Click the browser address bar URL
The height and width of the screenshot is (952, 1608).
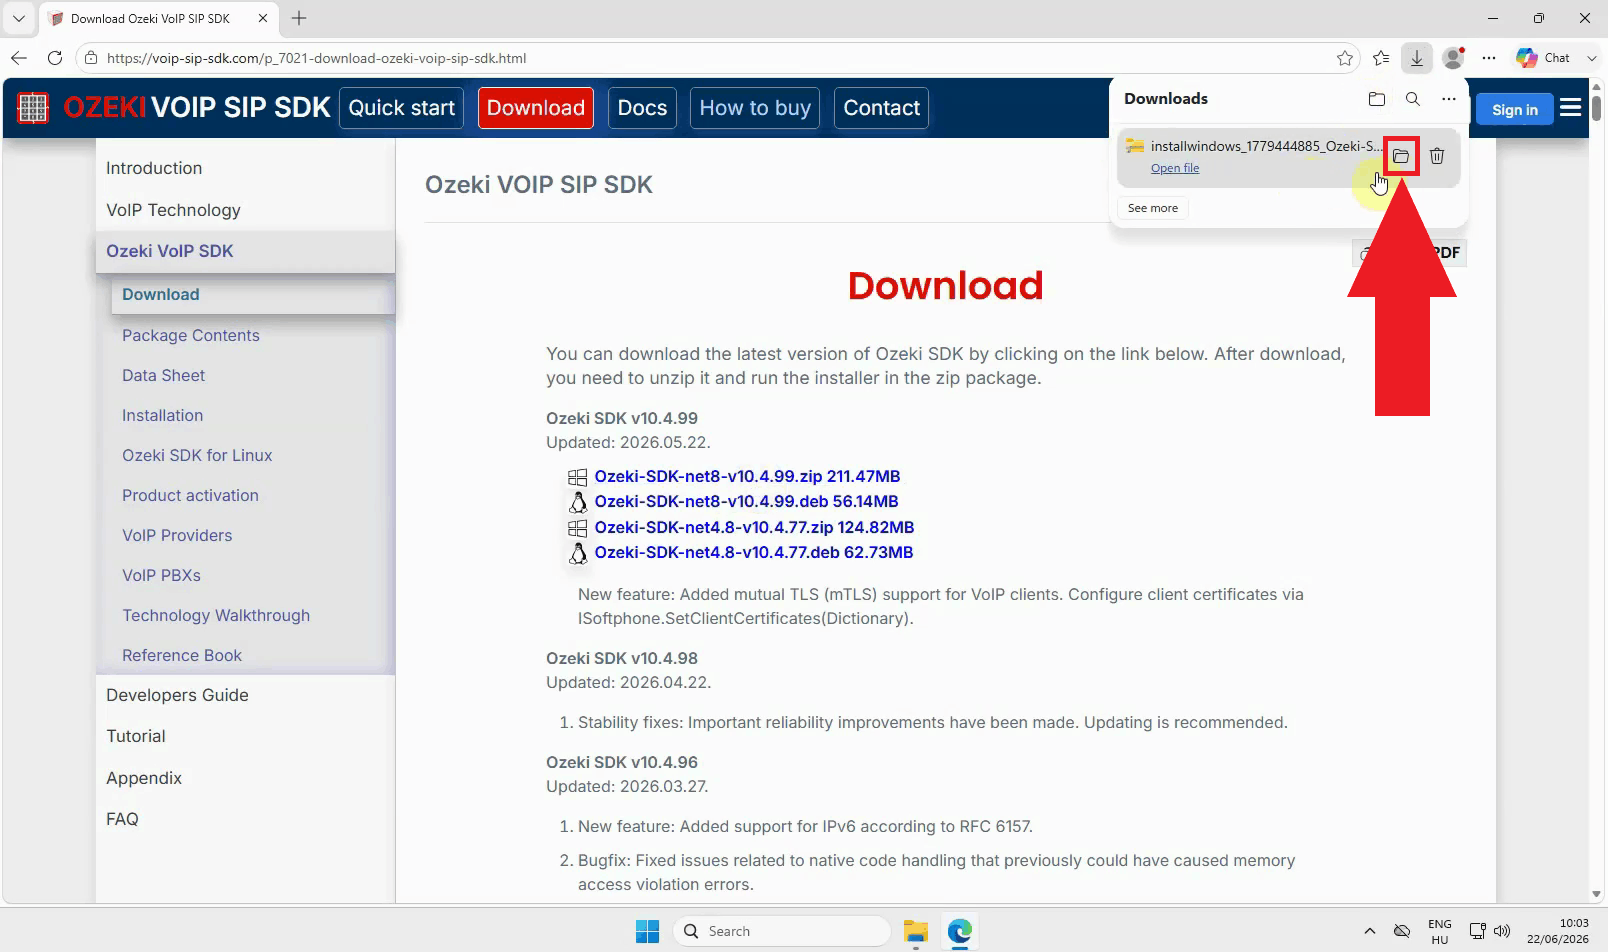316,58
